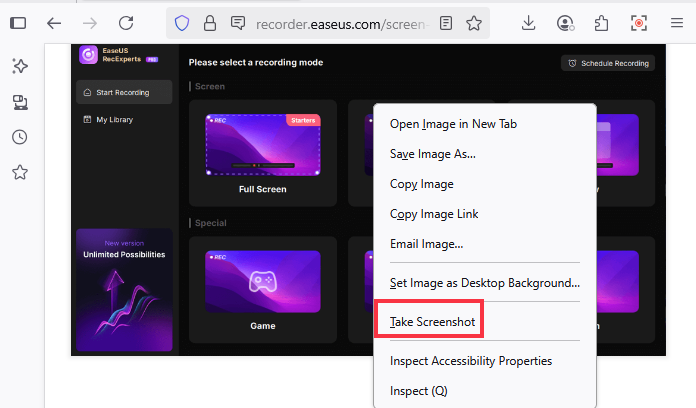
Task: View site security padlock info
Action: click(x=210, y=23)
